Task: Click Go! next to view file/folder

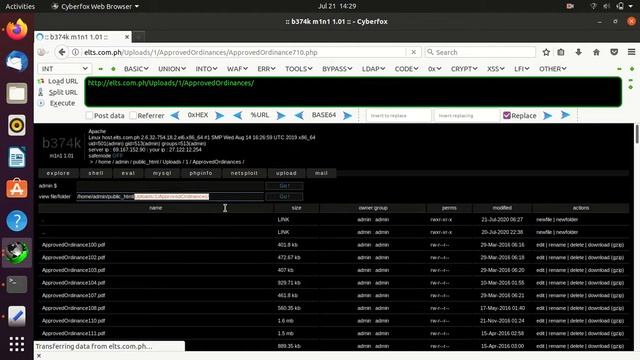Action: [x=284, y=196]
